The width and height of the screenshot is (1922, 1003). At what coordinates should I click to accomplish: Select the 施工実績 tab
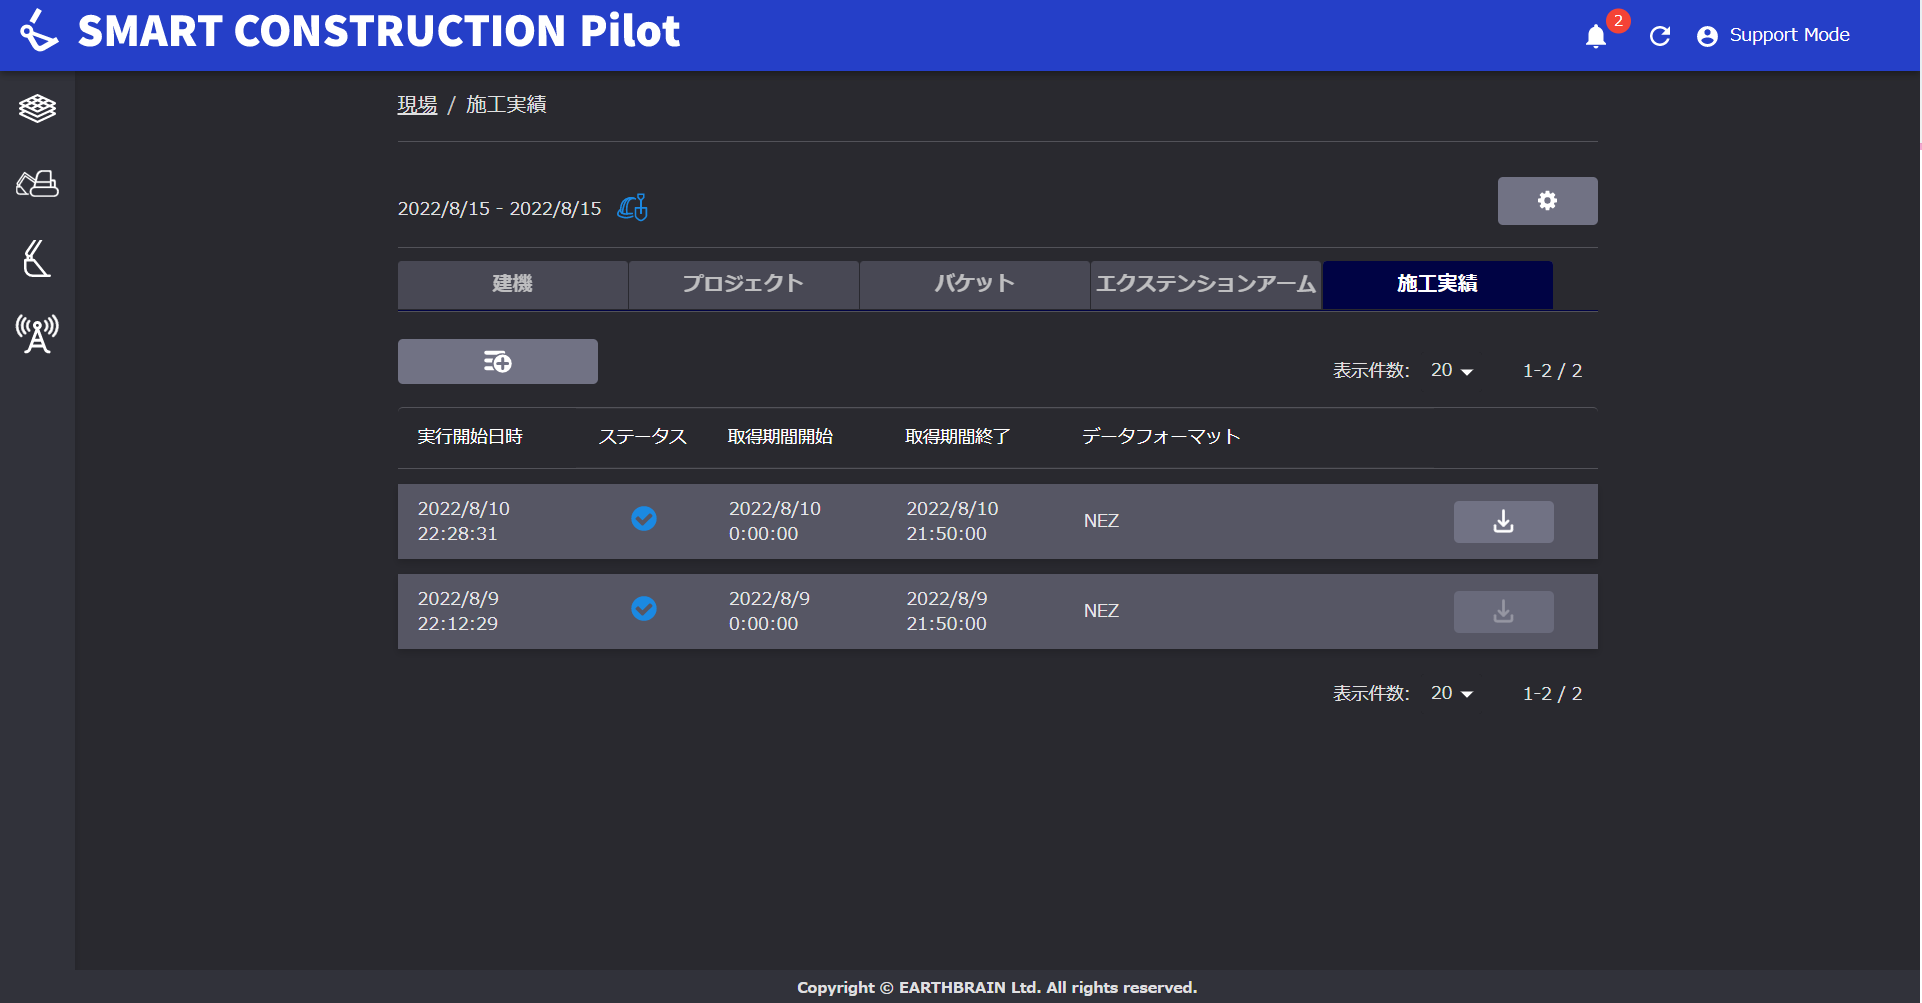[x=1437, y=284]
